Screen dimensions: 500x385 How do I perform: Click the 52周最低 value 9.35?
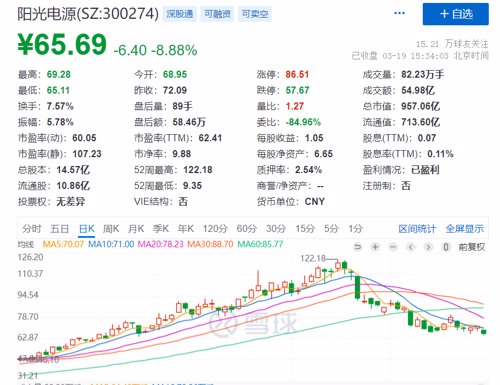(192, 186)
